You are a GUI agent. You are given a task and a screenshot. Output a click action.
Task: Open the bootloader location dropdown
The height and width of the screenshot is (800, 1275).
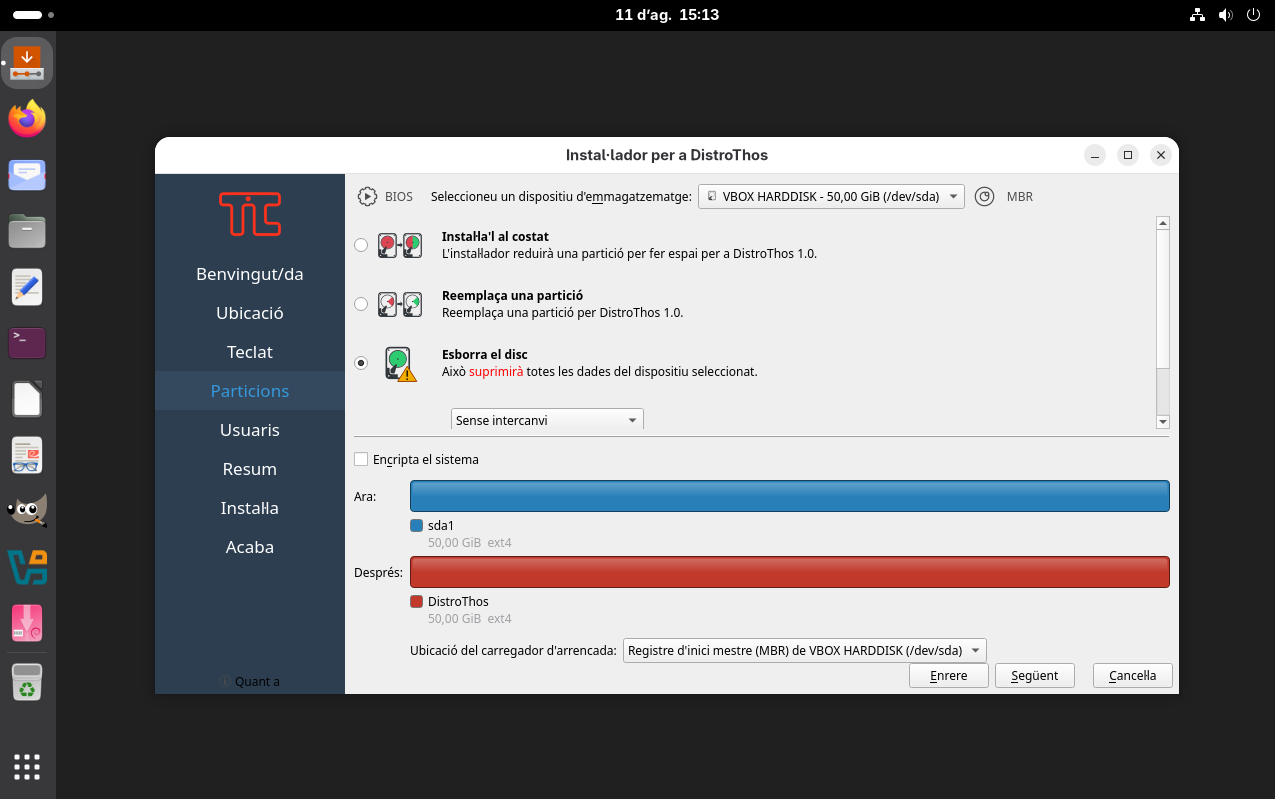click(805, 650)
